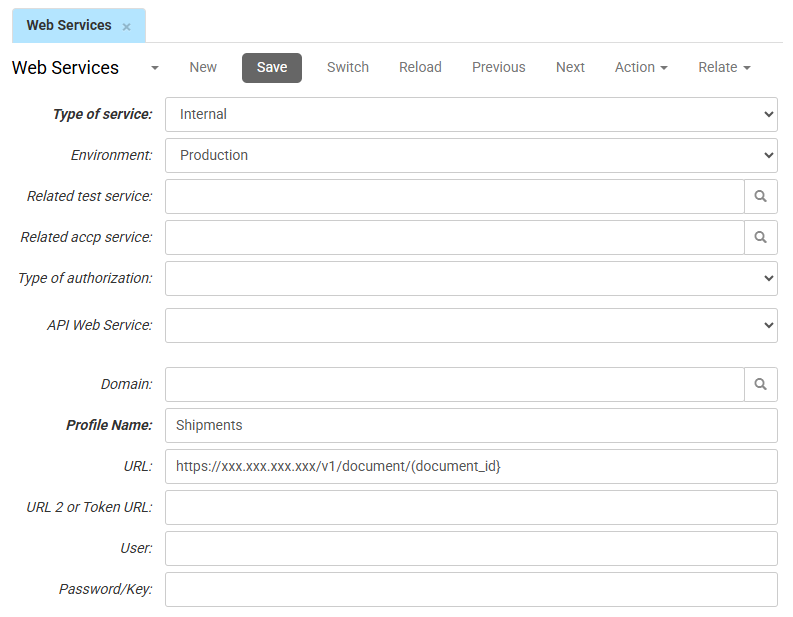Select the Web Services tab

coord(69,26)
